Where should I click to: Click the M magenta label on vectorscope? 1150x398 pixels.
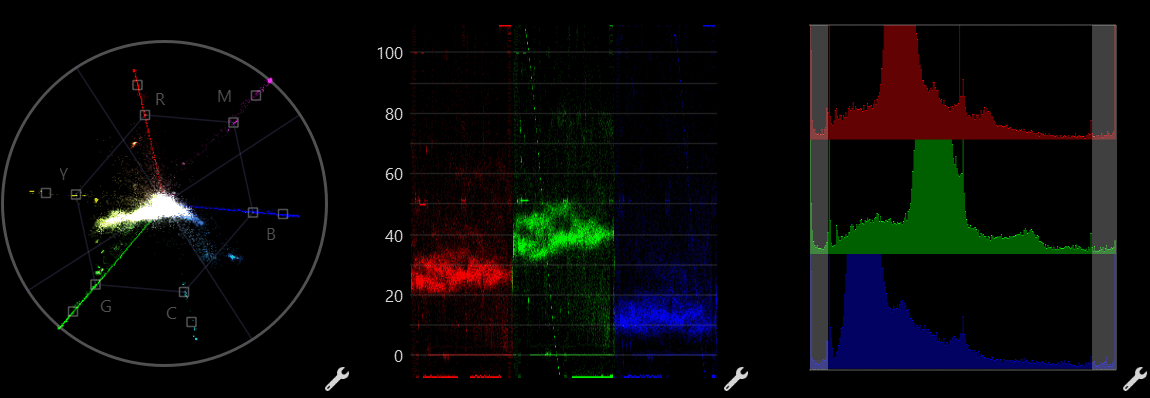click(224, 97)
